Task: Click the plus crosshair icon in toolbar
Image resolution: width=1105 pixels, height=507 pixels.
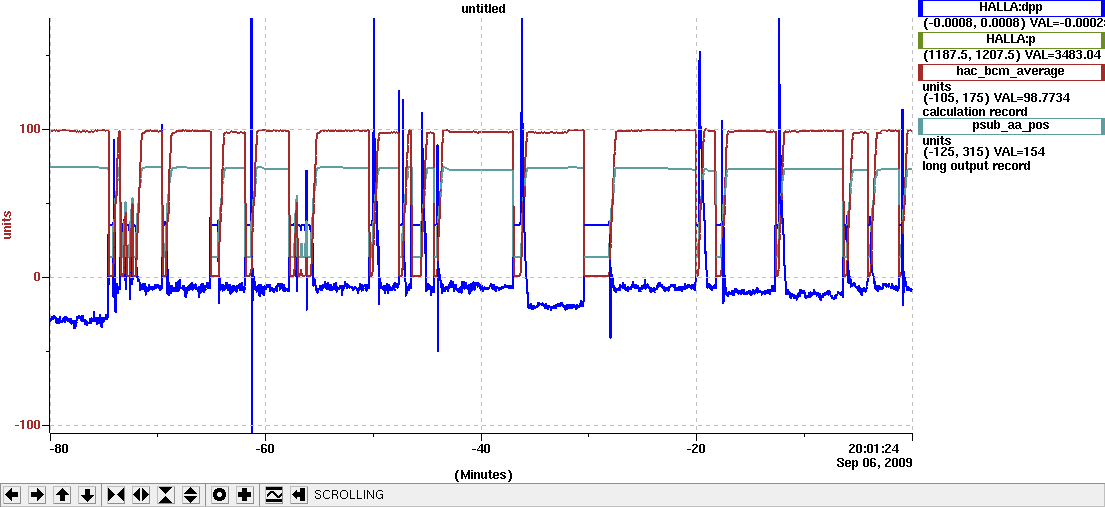Action: coord(245,495)
